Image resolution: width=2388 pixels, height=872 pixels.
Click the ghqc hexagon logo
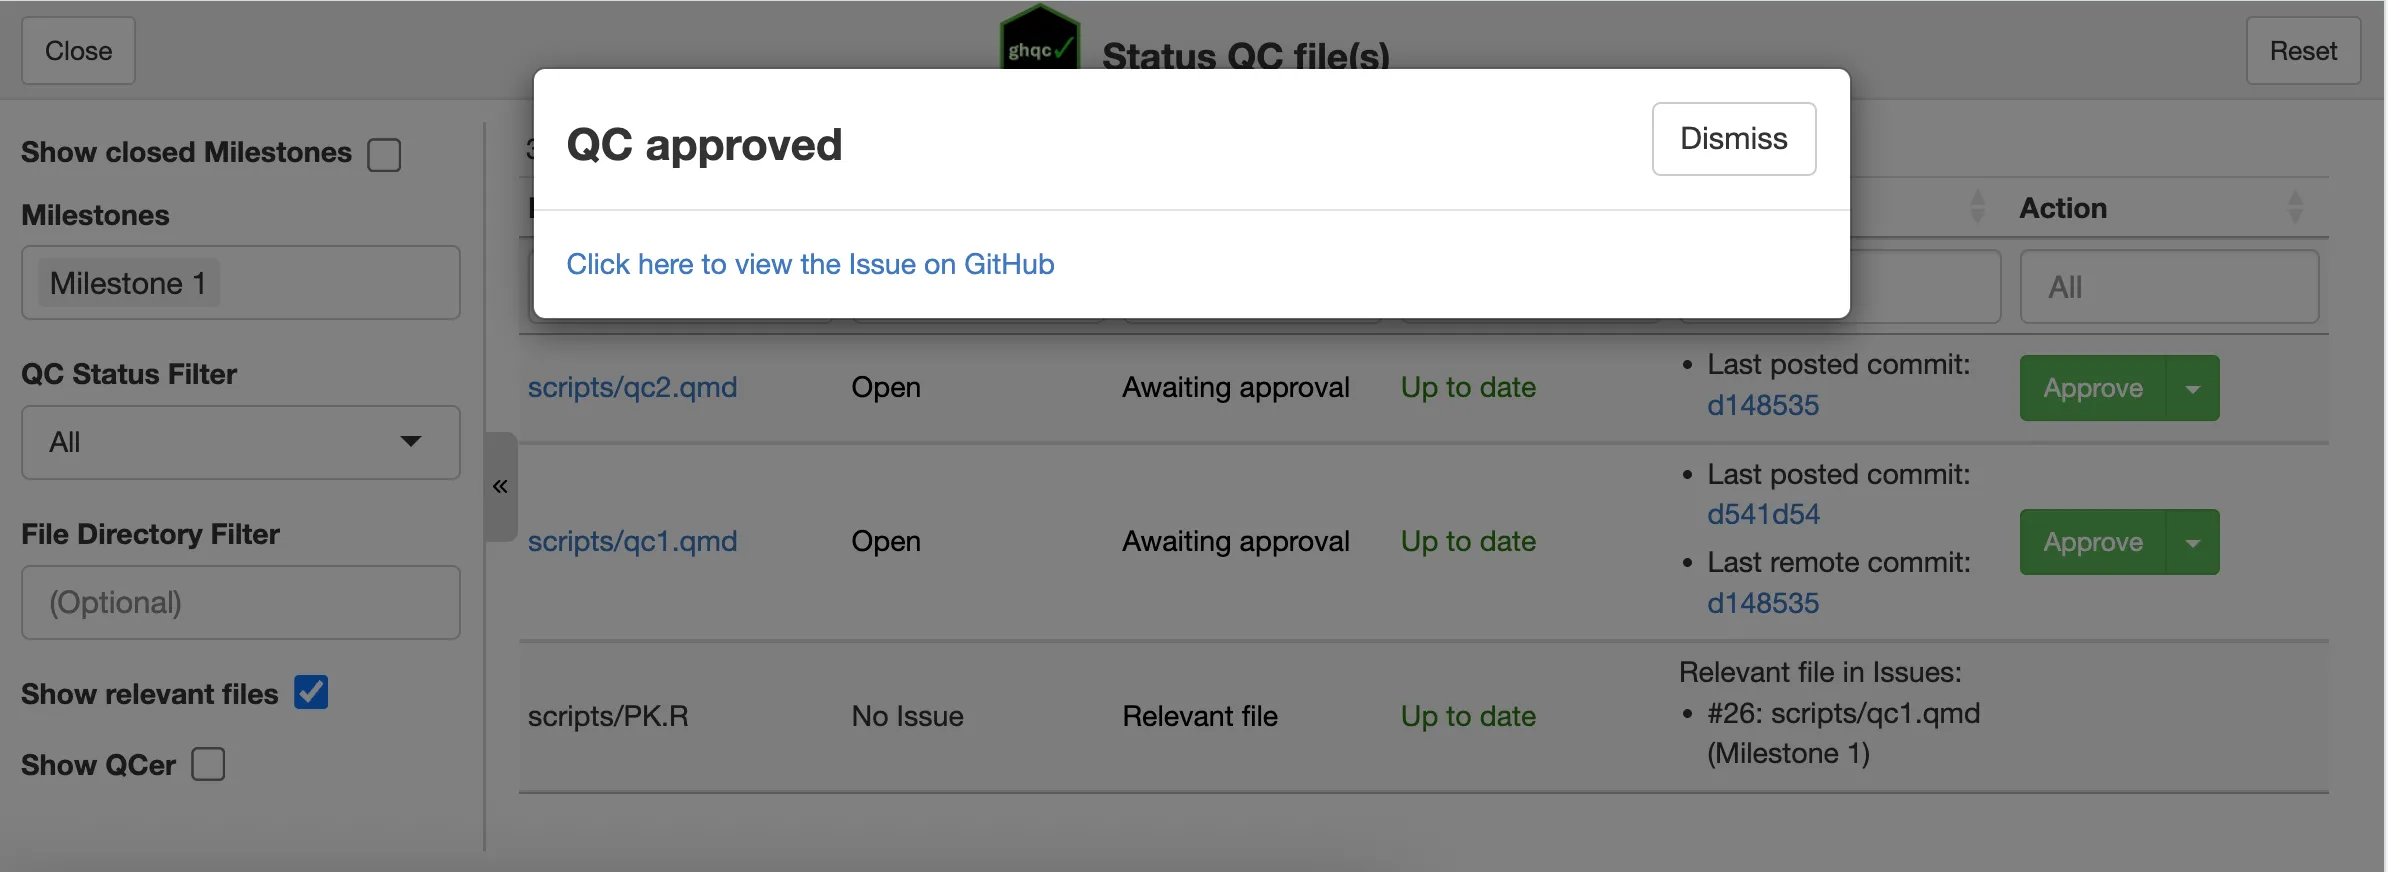(x=1039, y=38)
